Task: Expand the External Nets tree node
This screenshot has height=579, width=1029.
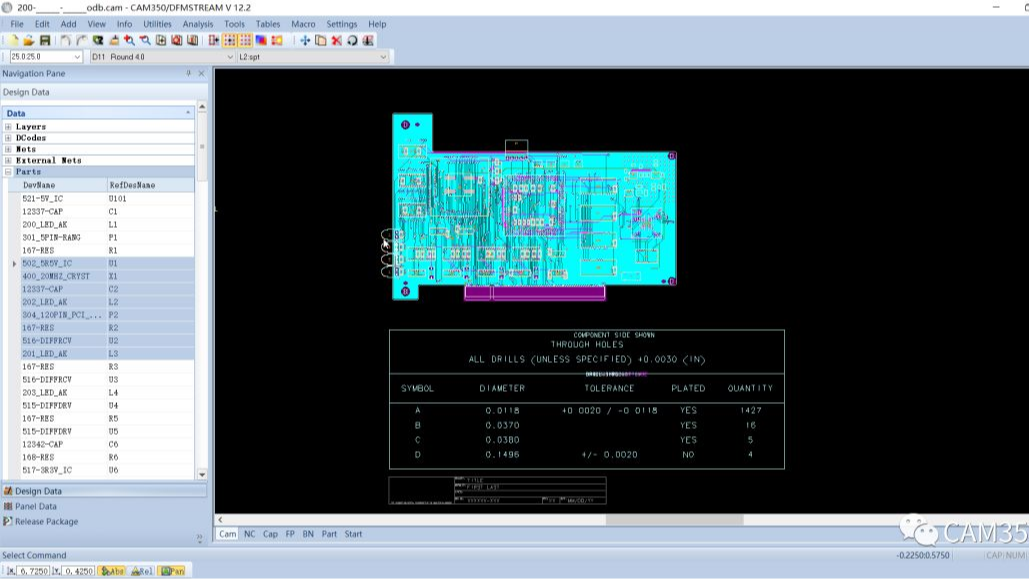Action: click(x=8, y=160)
